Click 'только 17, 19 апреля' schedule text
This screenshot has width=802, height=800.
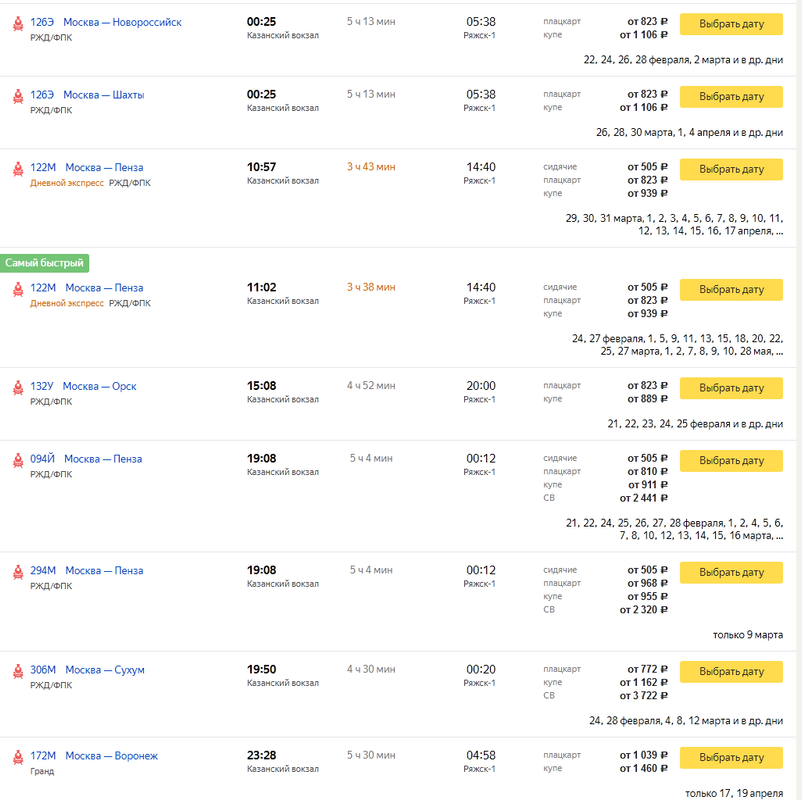pyautogui.click(x=734, y=793)
